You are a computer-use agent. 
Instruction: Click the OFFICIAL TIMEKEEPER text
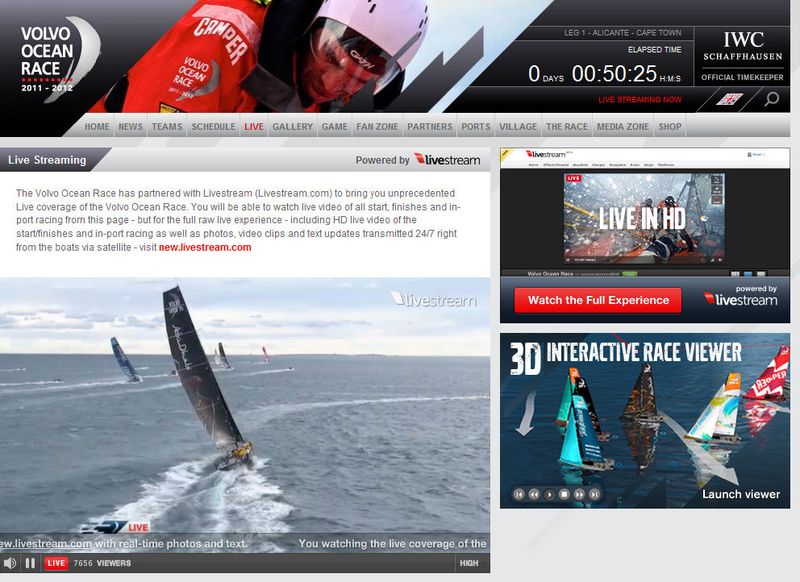click(x=742, y=78)
